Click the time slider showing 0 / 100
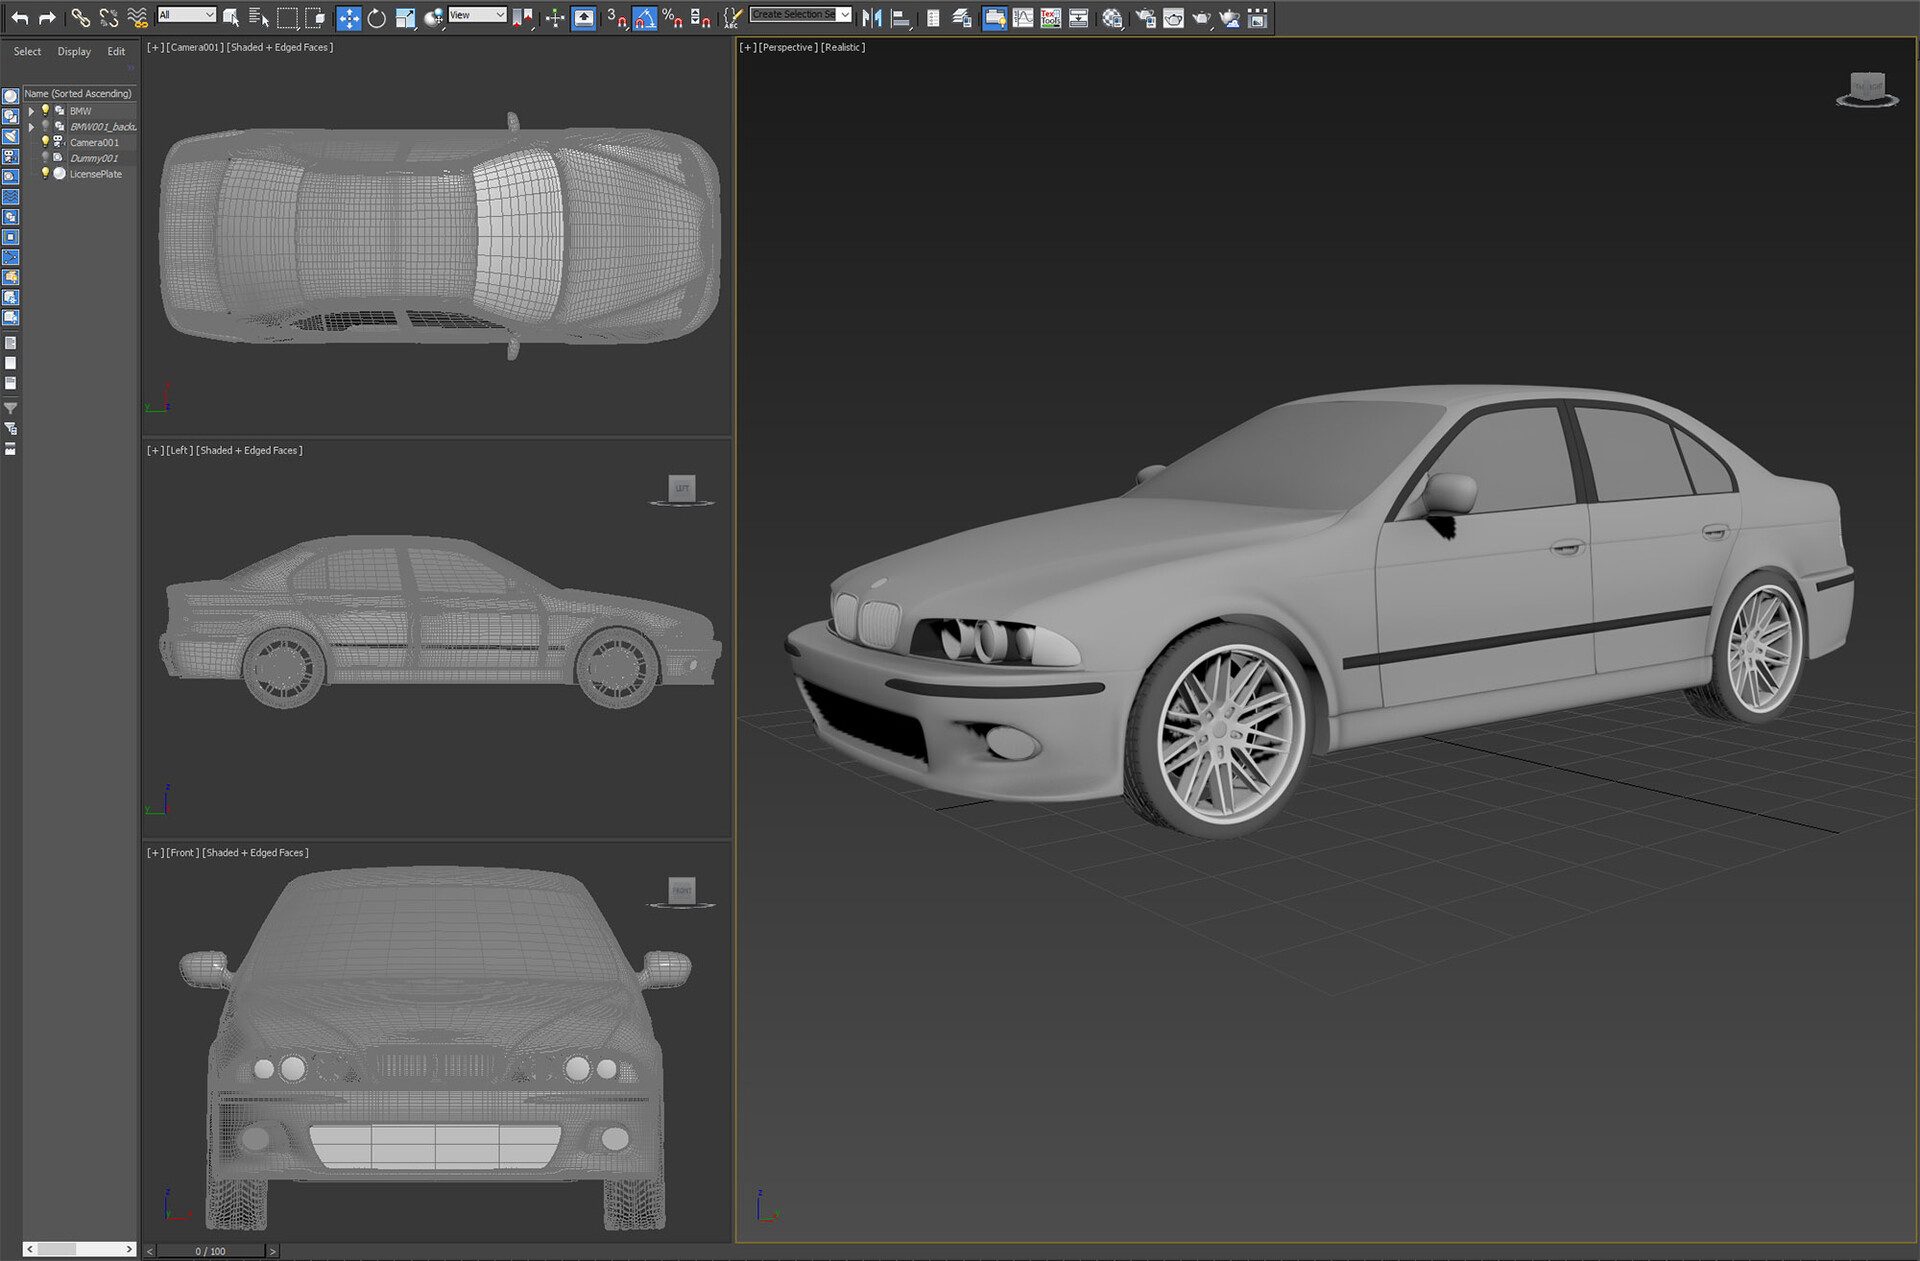1920x1261 pixels. click(x=211, y=1251)
